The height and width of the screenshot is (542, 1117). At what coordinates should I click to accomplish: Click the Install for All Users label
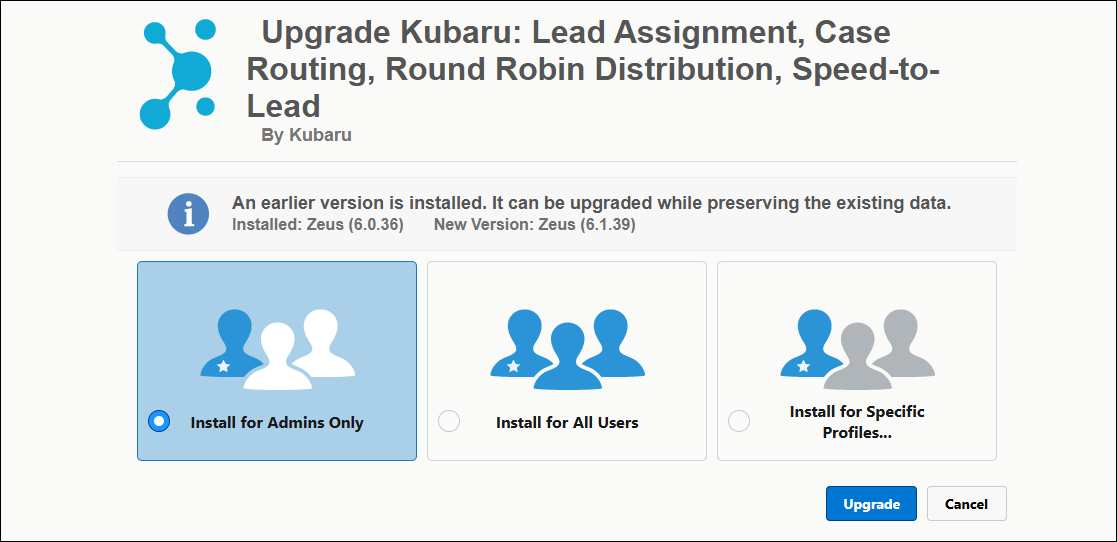[567, 422]
